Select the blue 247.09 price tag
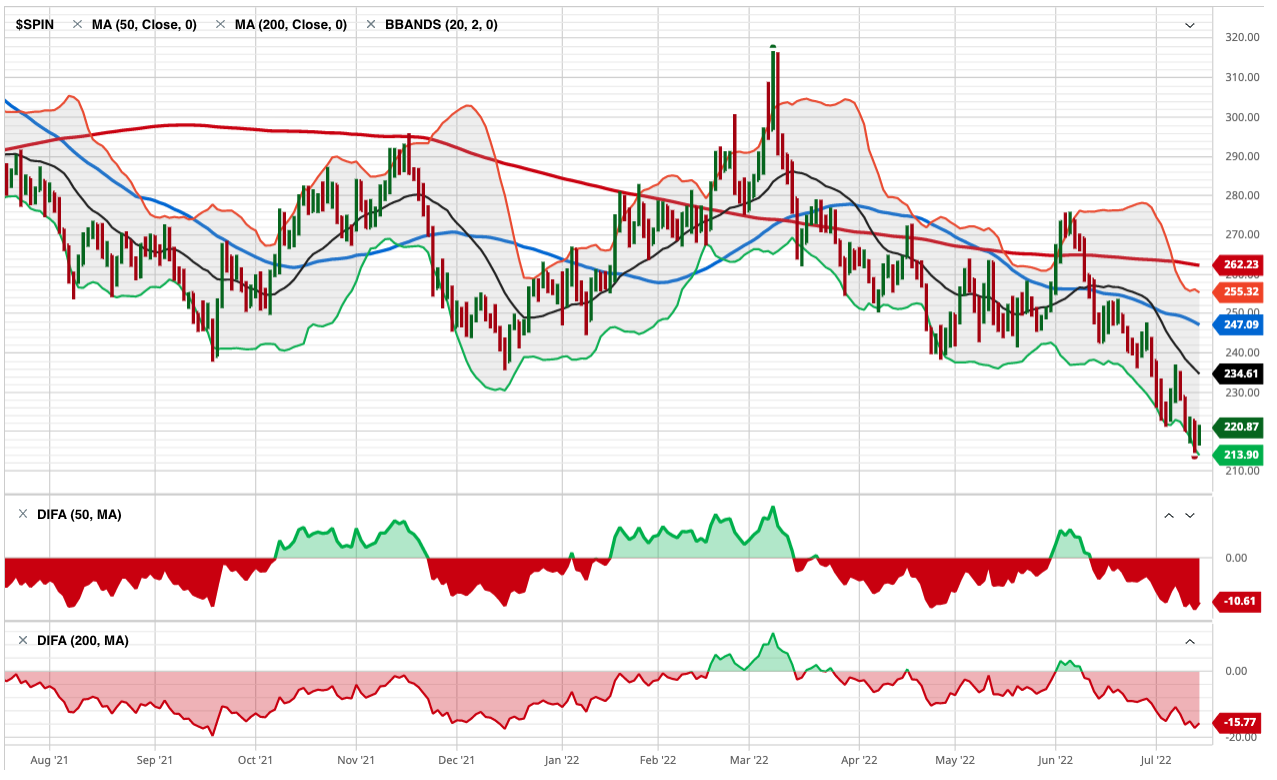This screenshot has height=780, width=1277. click(1240, 324)
